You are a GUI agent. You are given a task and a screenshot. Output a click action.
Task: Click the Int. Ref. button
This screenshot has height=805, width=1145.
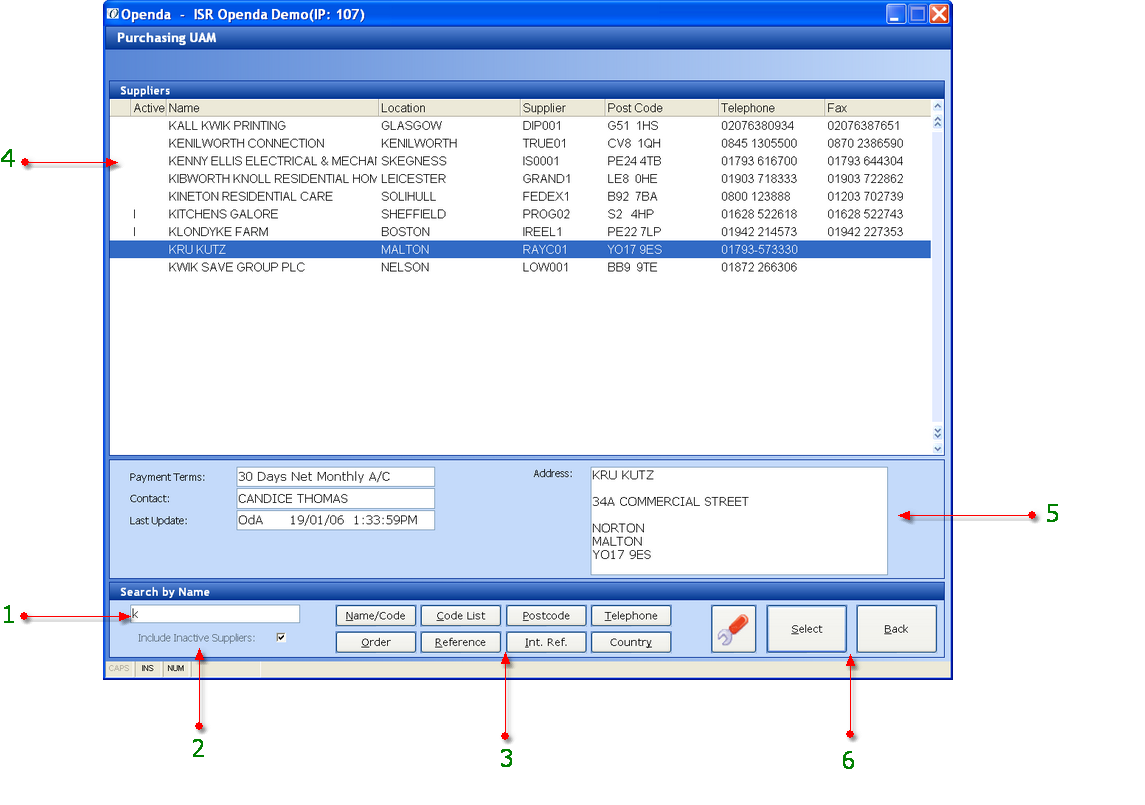click(x=545, y=642)
